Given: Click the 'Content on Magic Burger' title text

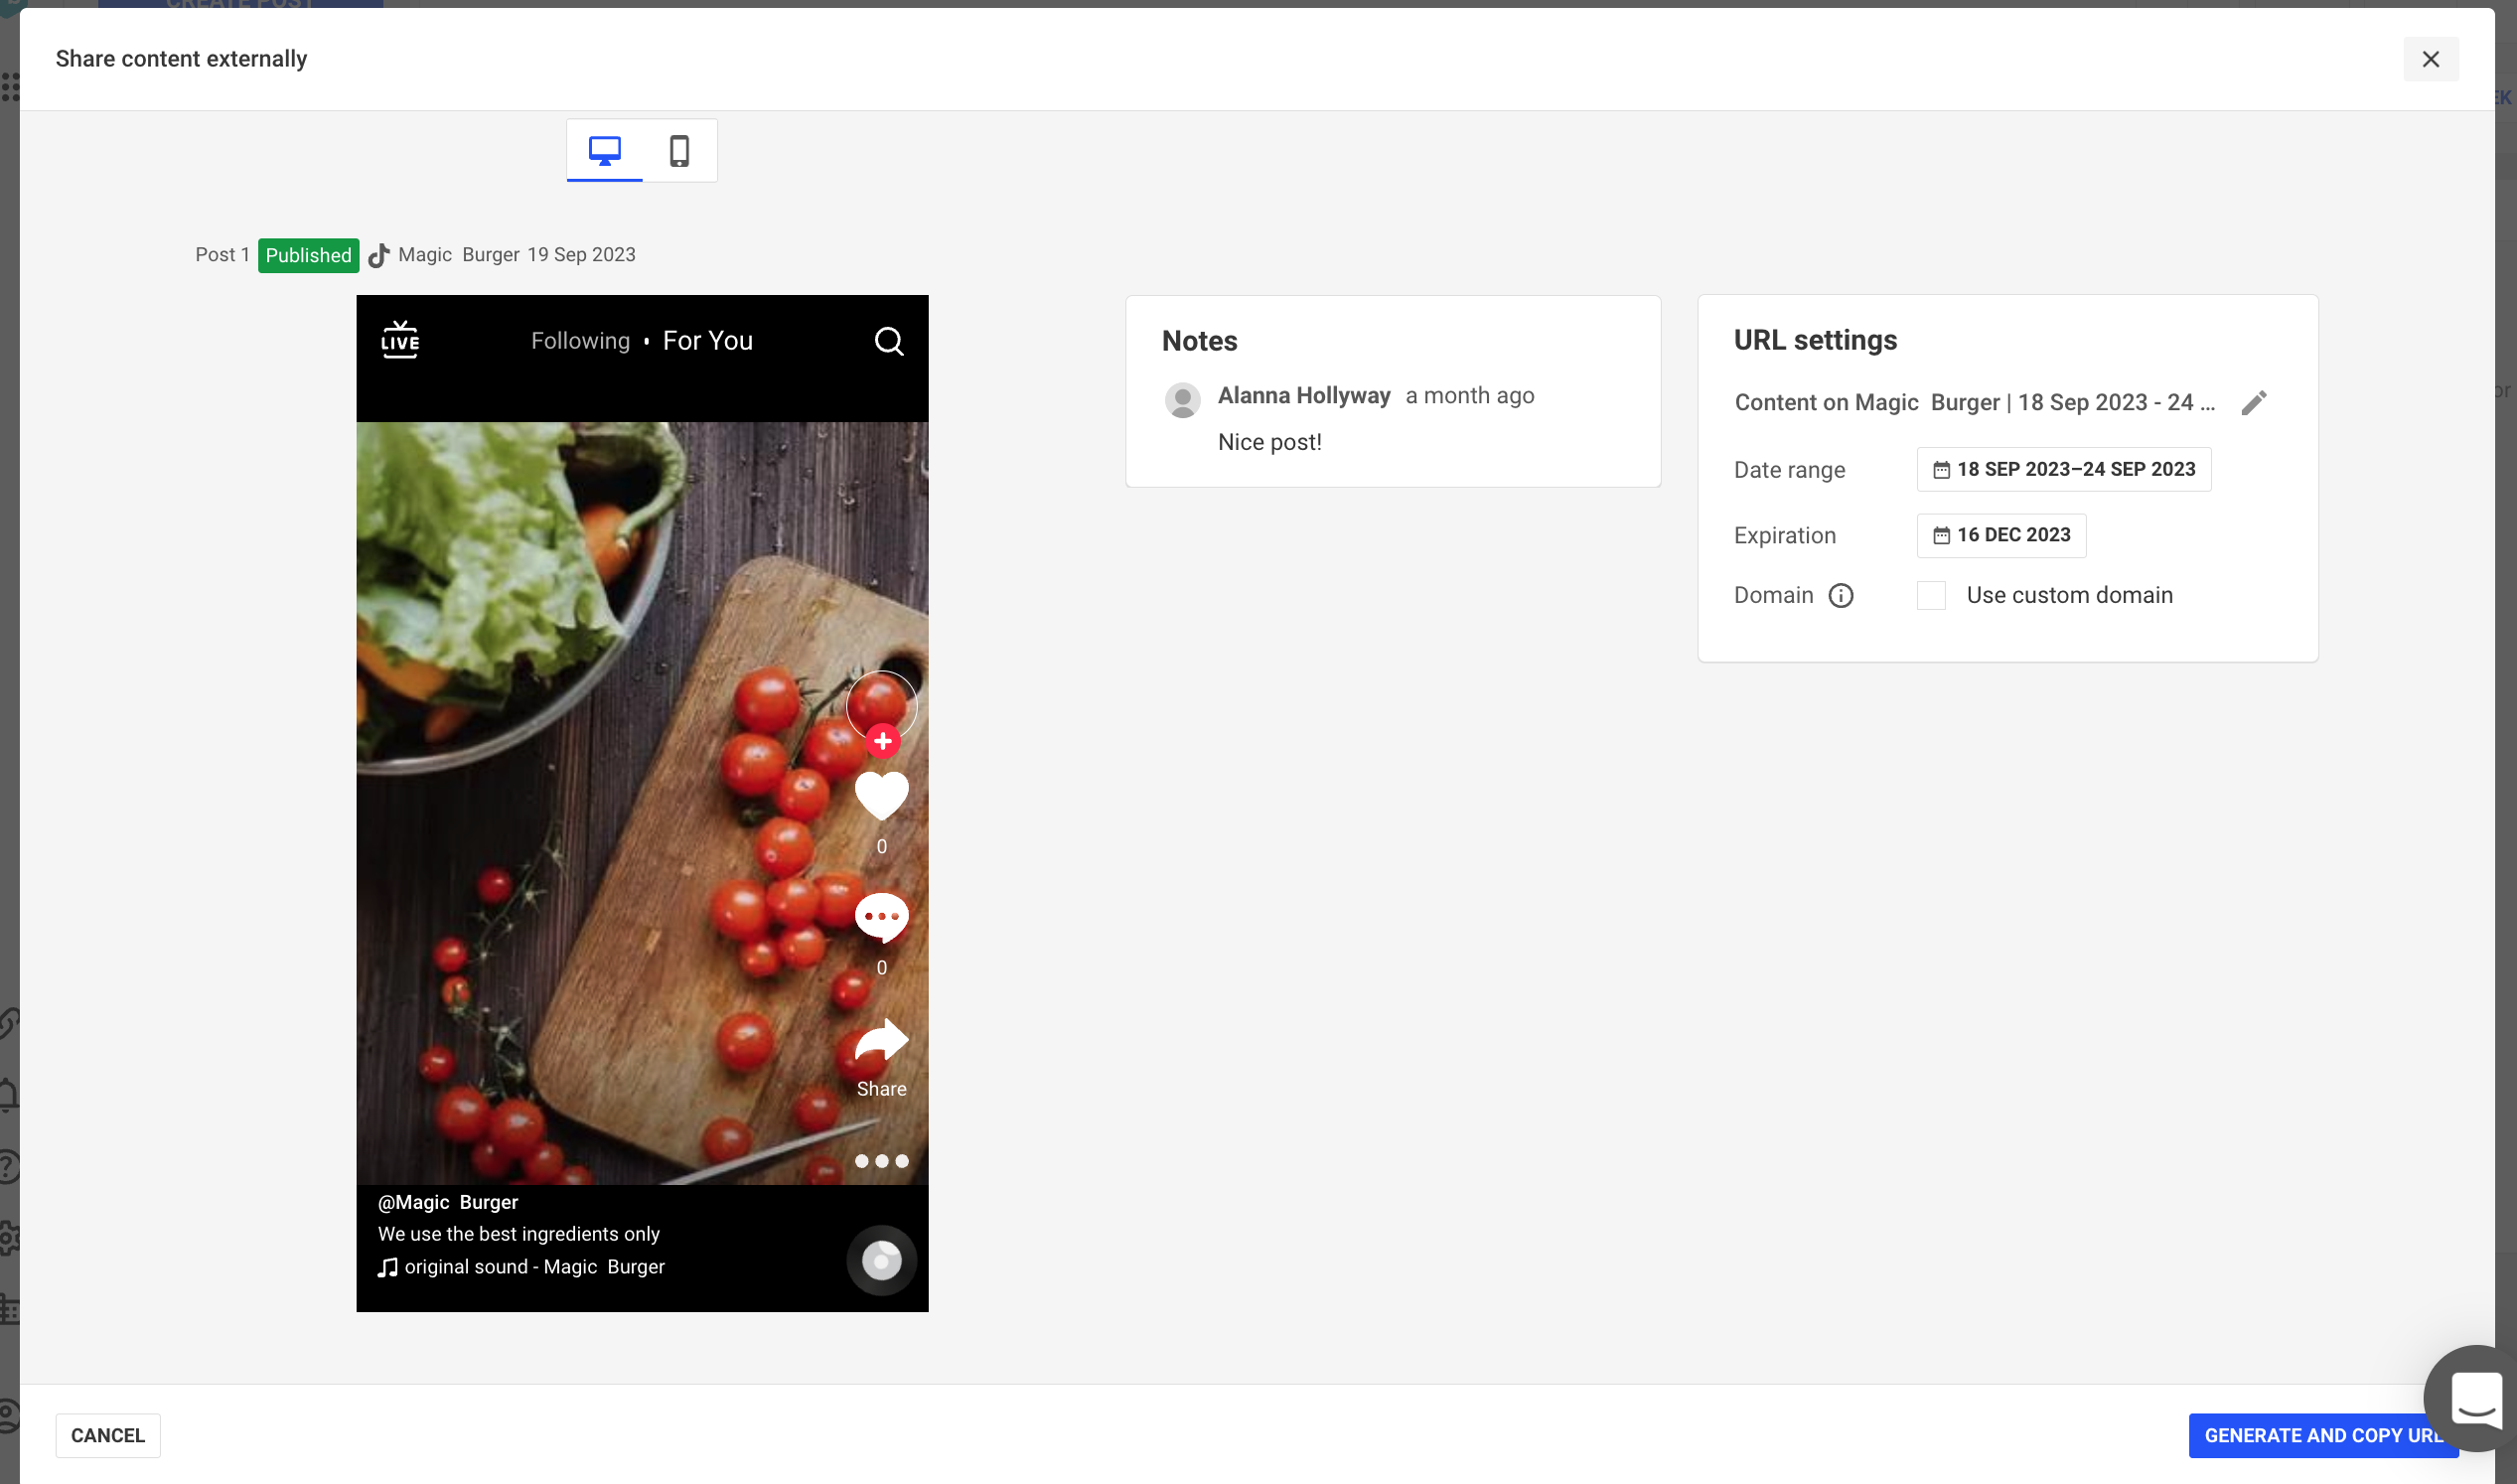Looking at the screenshot, I should tap(1974, 403).
